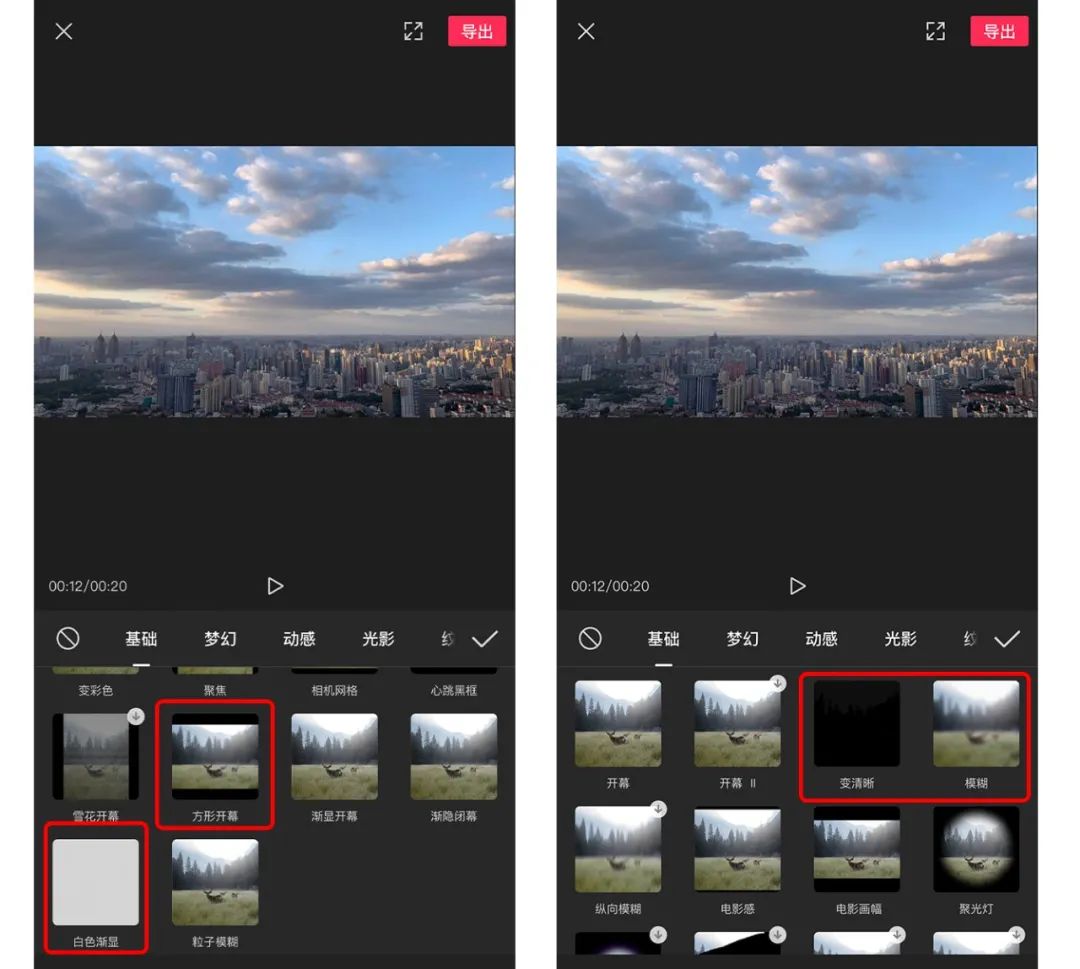Click the 聚焦 effect label
The height and width of the screenshot is (969, 1080).
215,690
